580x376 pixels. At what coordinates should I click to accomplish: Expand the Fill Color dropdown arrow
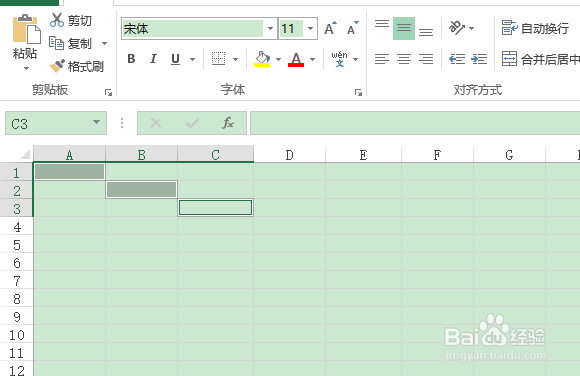(x=279, y=59)
